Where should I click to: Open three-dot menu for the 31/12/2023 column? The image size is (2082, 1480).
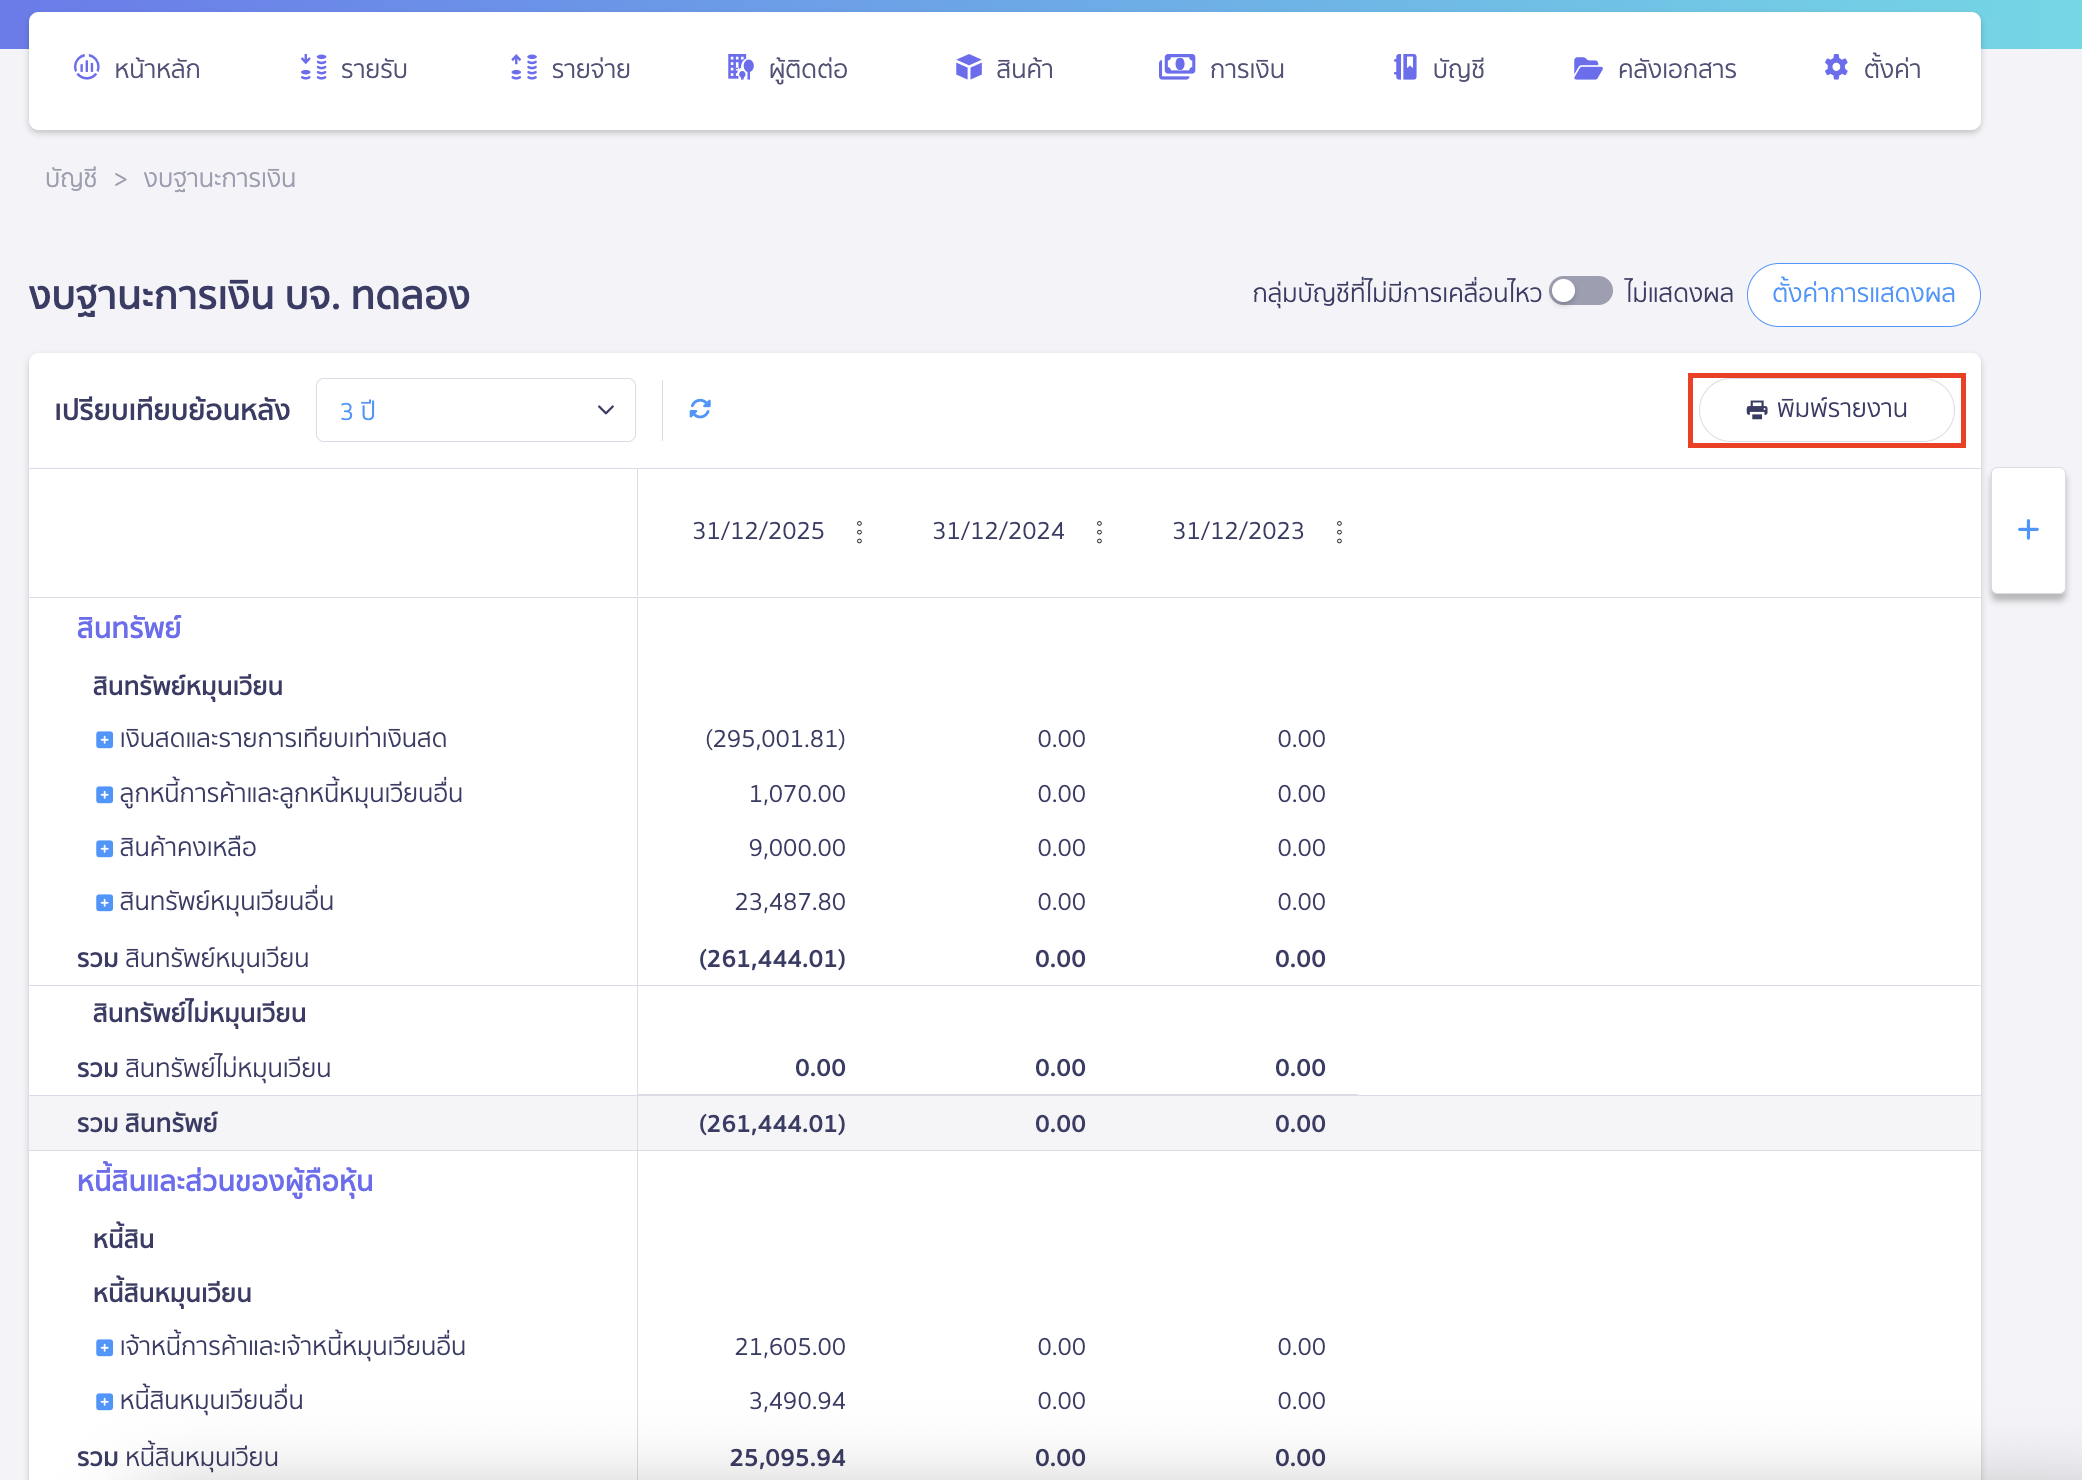pyautogui.click(x=1339, y=532)
